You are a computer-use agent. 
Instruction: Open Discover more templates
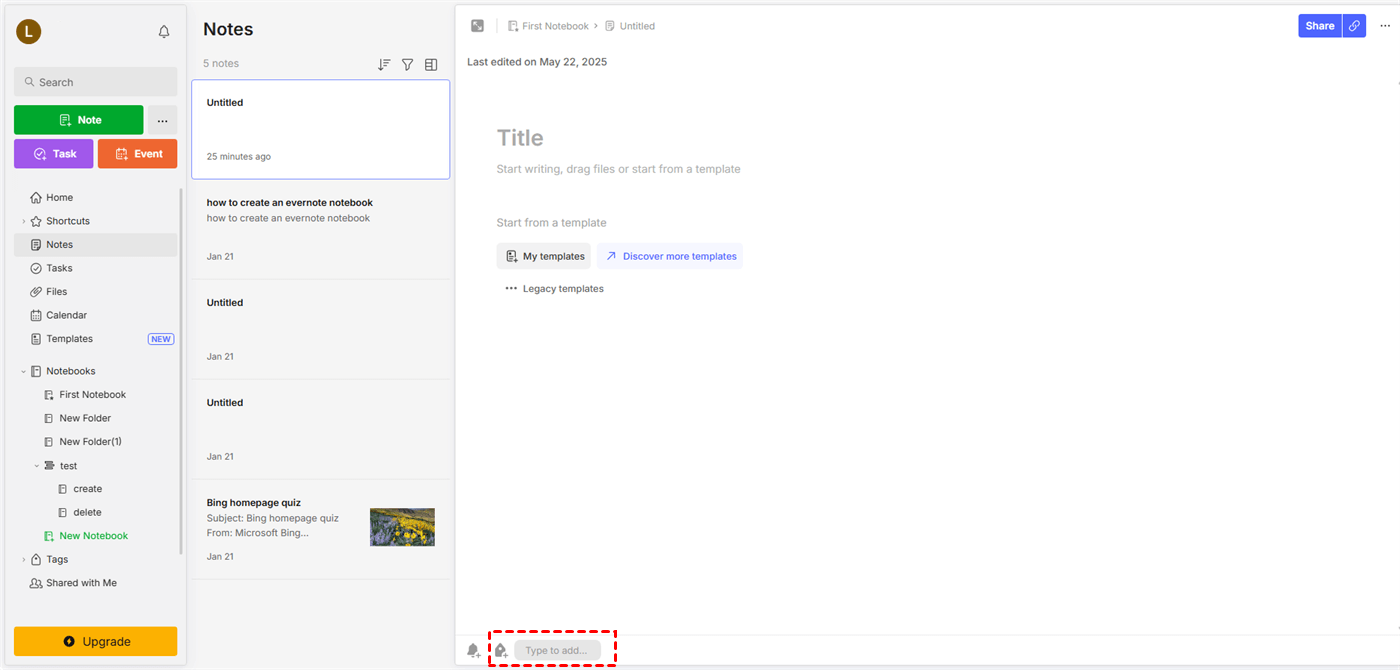(x=670, y=256)
